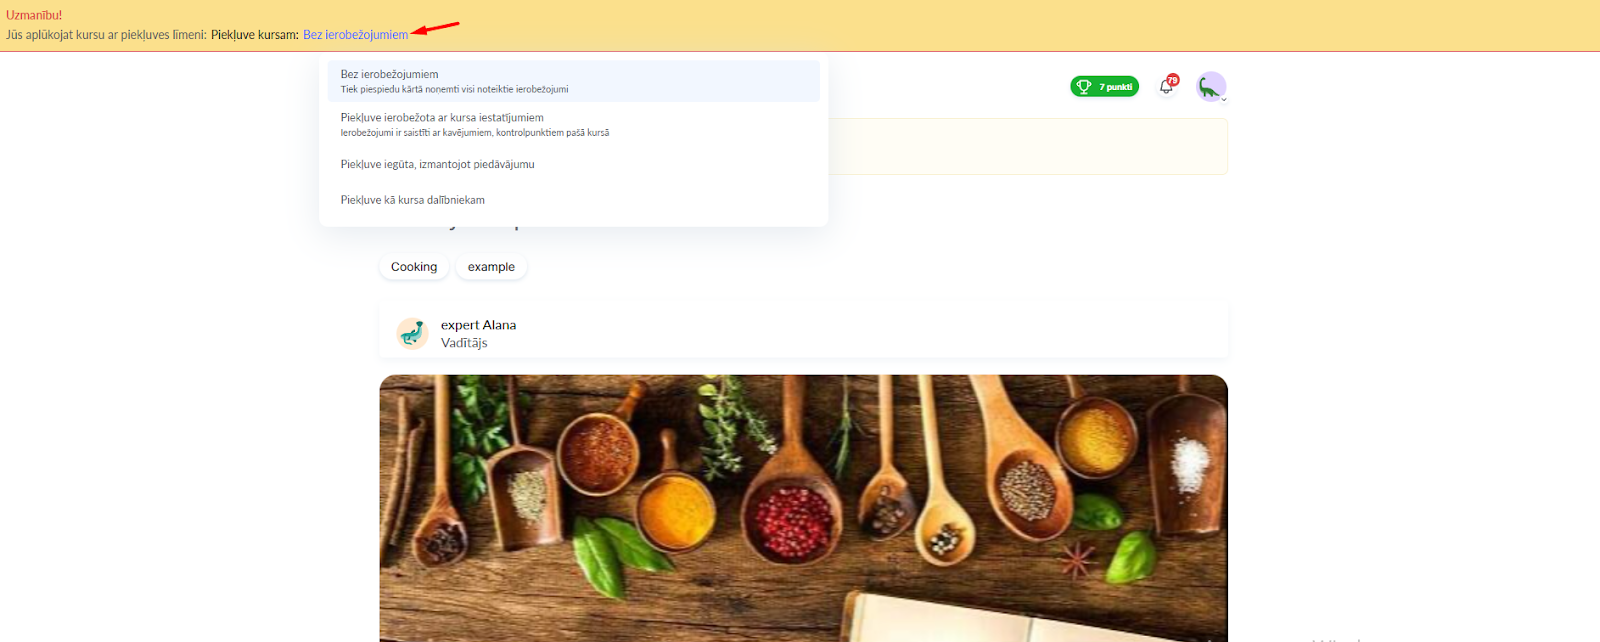Click the pale yellow notice box
Viewport: 1600px width, 642px height.
[x=1027, y=147]
